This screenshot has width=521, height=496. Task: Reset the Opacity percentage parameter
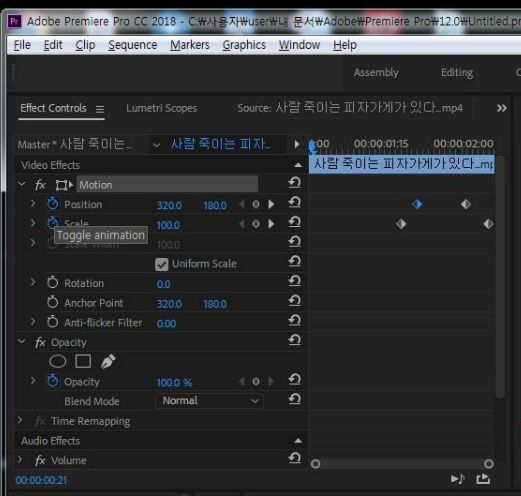[295, 380]
